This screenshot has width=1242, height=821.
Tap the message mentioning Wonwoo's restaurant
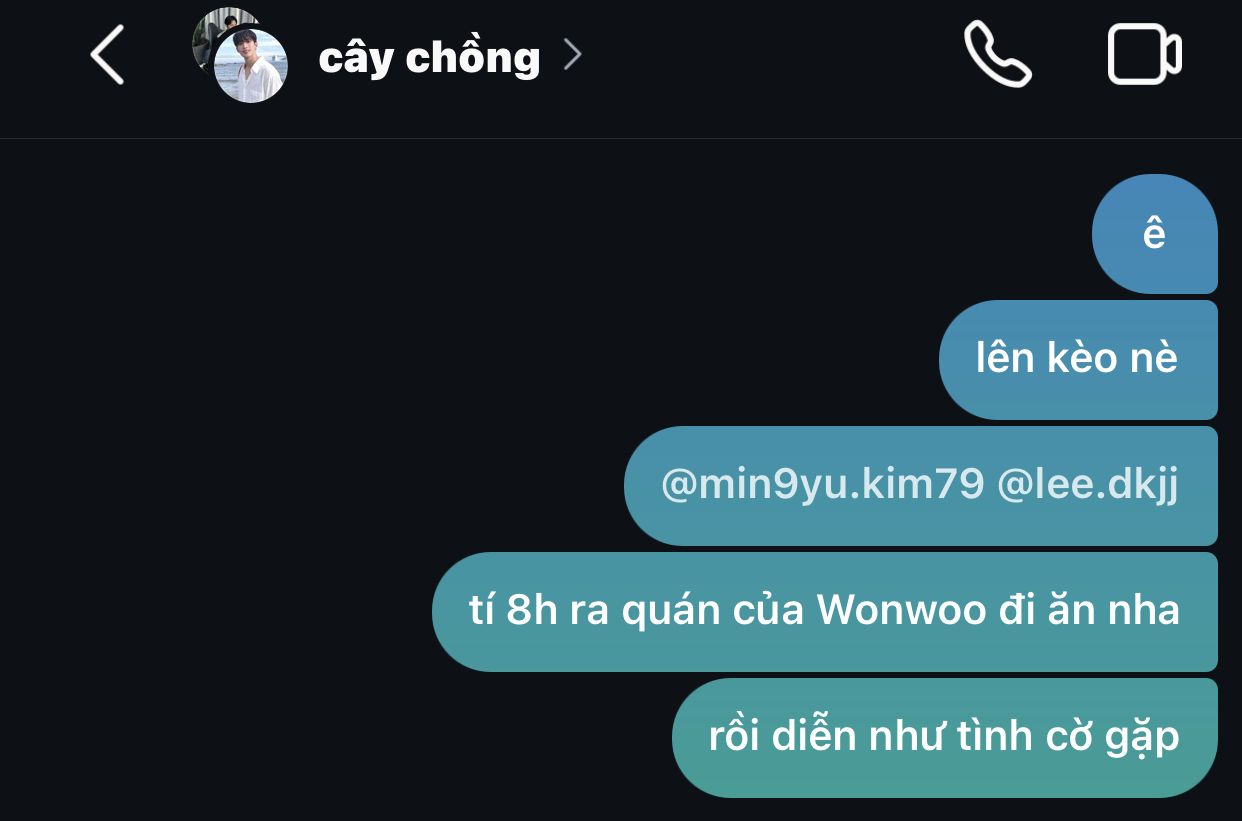tap(825, 611)
